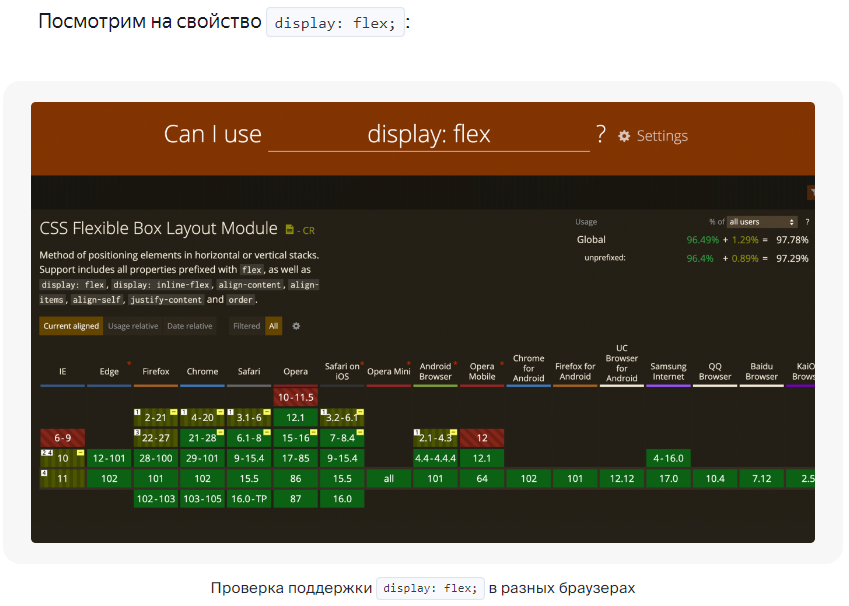Click the Edge column header

click(109, 372)
